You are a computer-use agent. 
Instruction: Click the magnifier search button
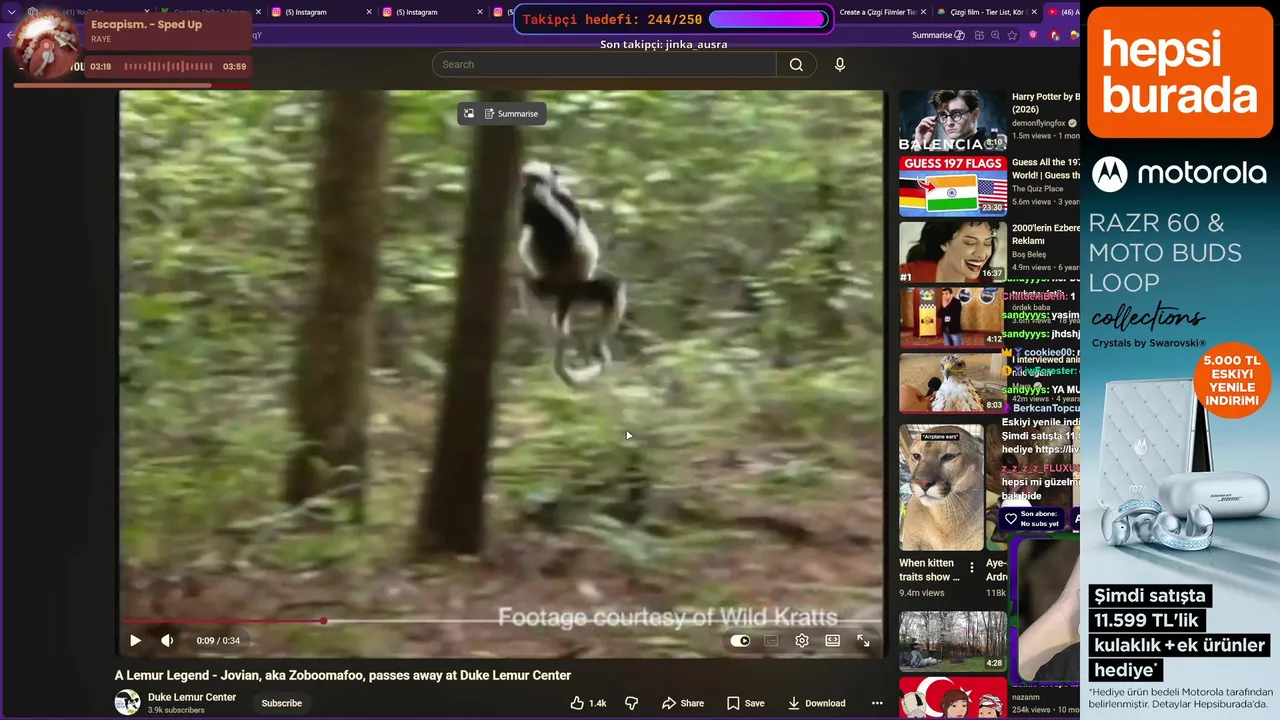point(796,64)
